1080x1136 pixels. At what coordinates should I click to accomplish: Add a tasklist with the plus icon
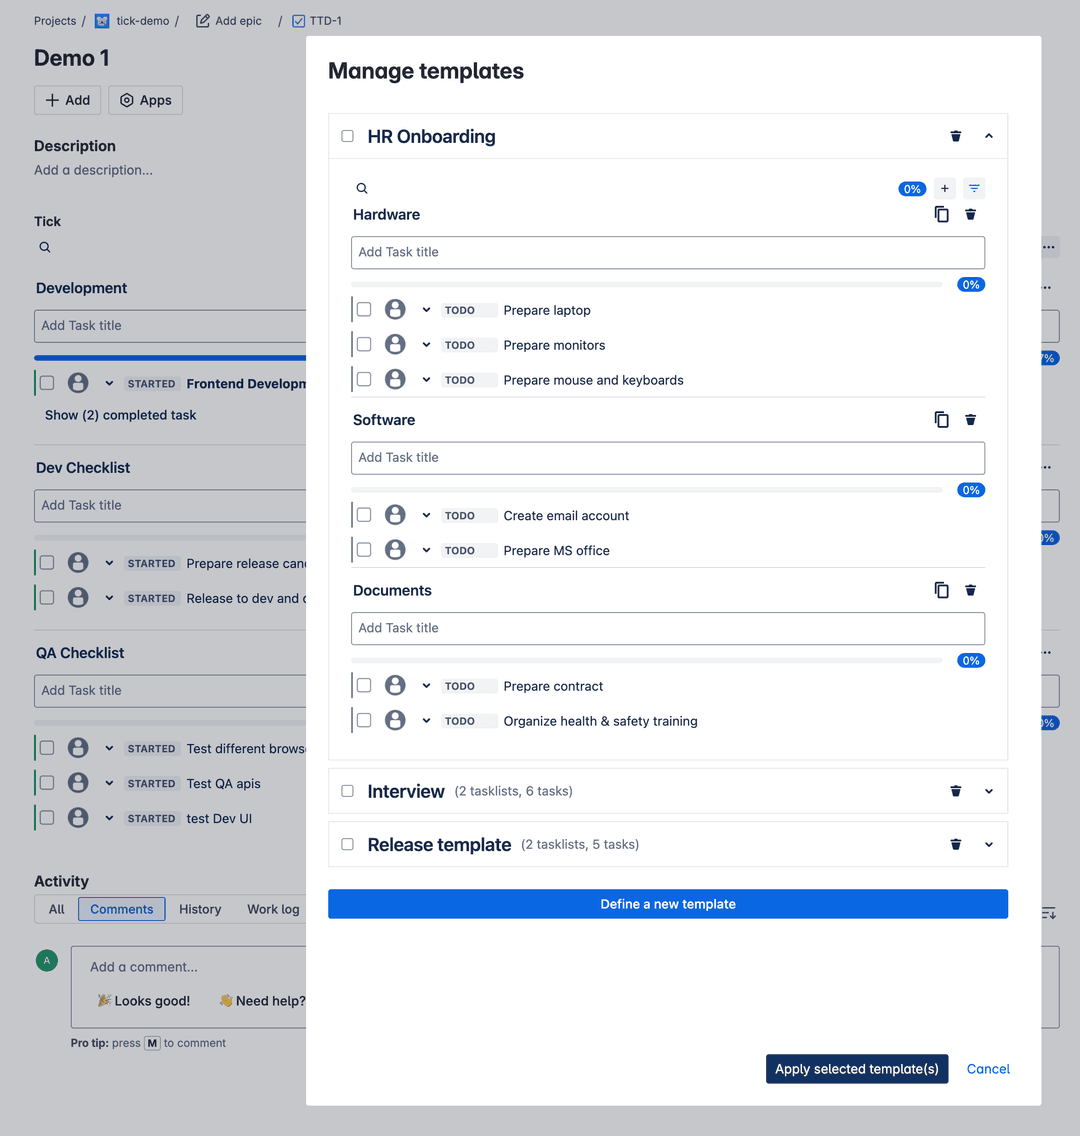pyautogui.click(x=945, y=188)
